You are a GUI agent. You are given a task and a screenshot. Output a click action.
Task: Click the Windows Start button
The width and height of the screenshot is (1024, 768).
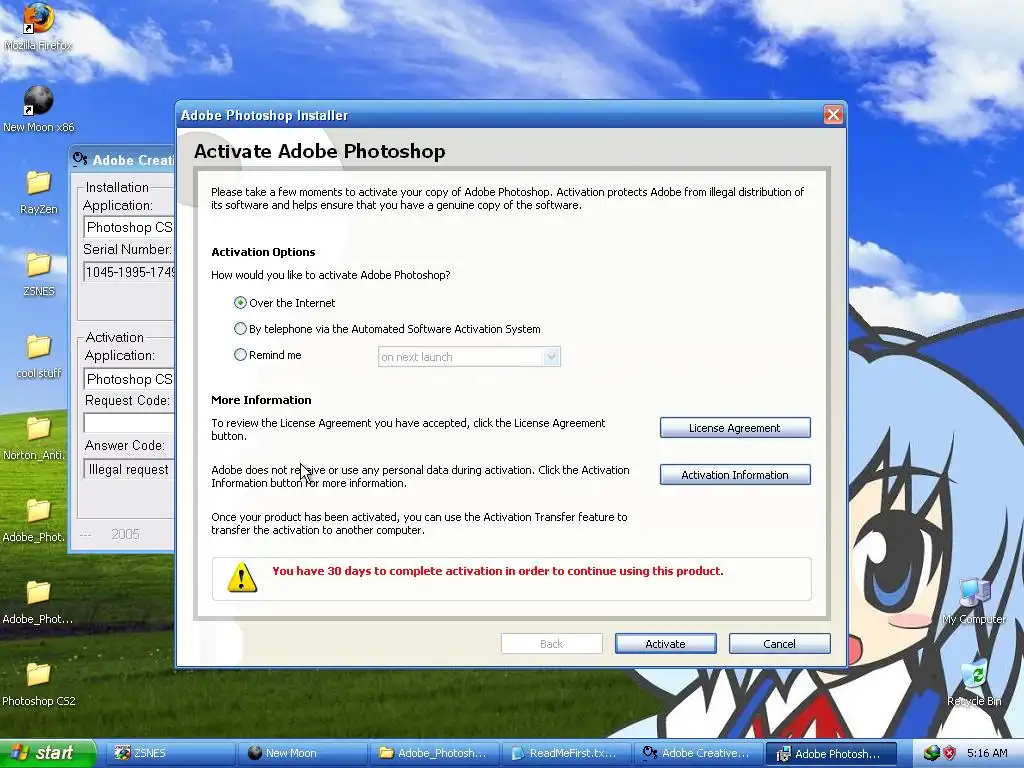tap(48, 753)
